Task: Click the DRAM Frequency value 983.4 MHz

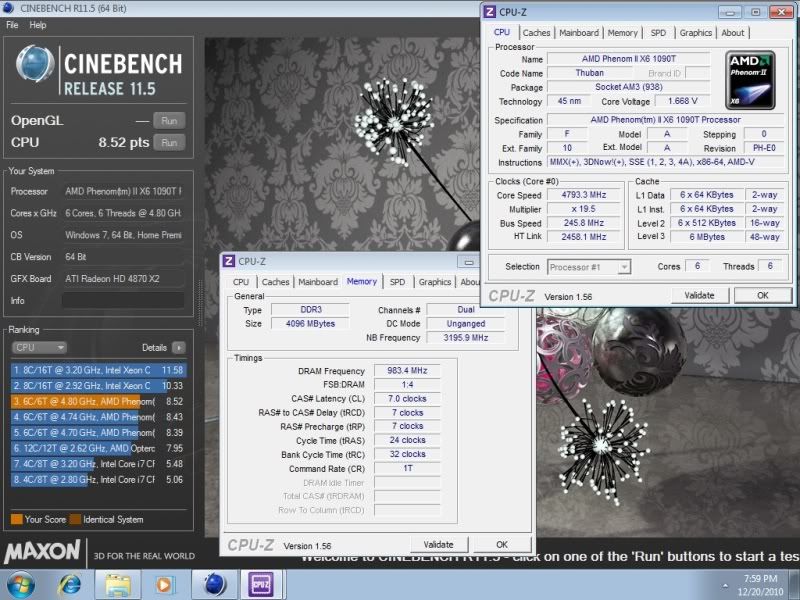Action: tap(407, 370)
